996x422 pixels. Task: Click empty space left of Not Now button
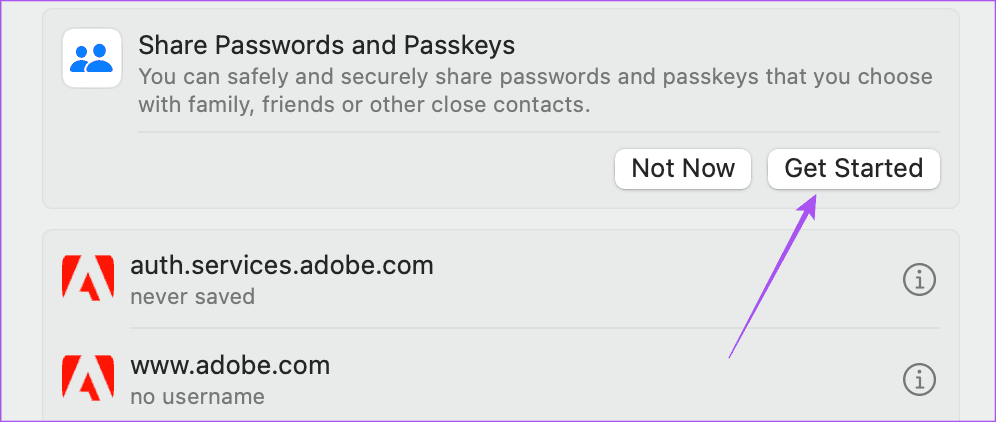tap(380, 168)
